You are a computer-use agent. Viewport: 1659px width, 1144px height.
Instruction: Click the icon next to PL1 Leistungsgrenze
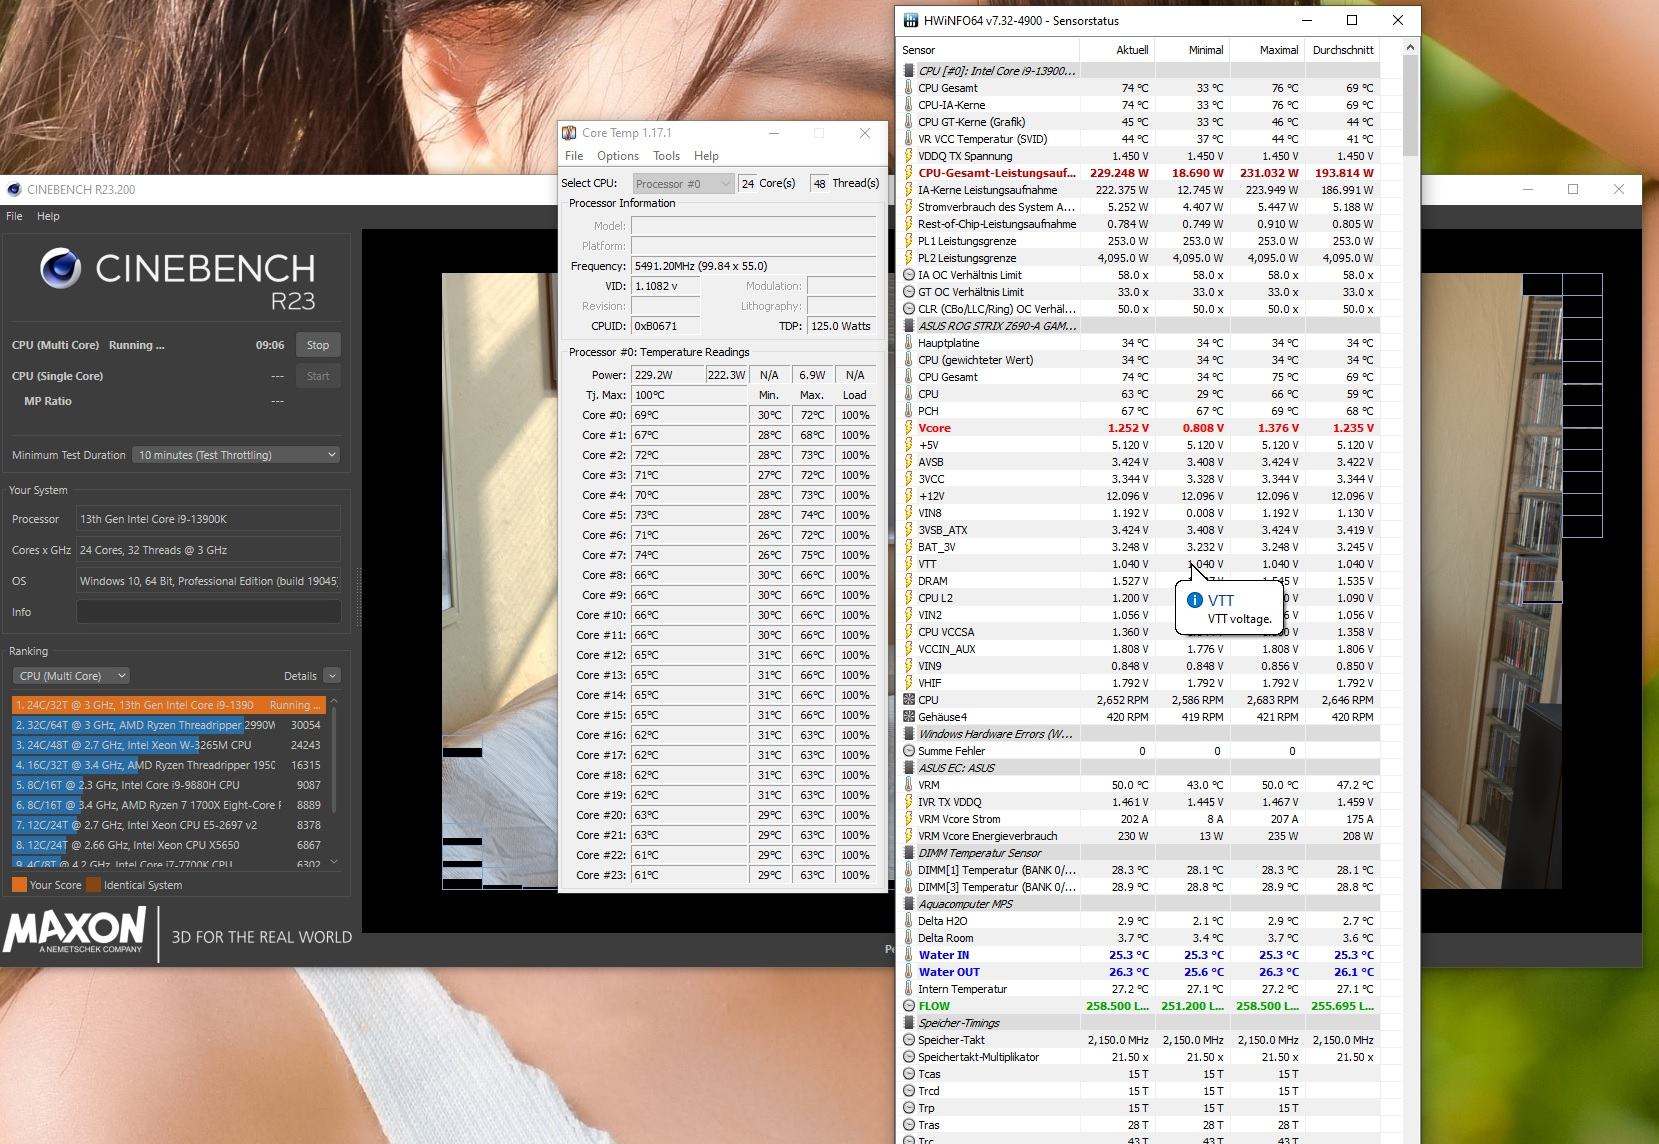[x=909, y=241]
